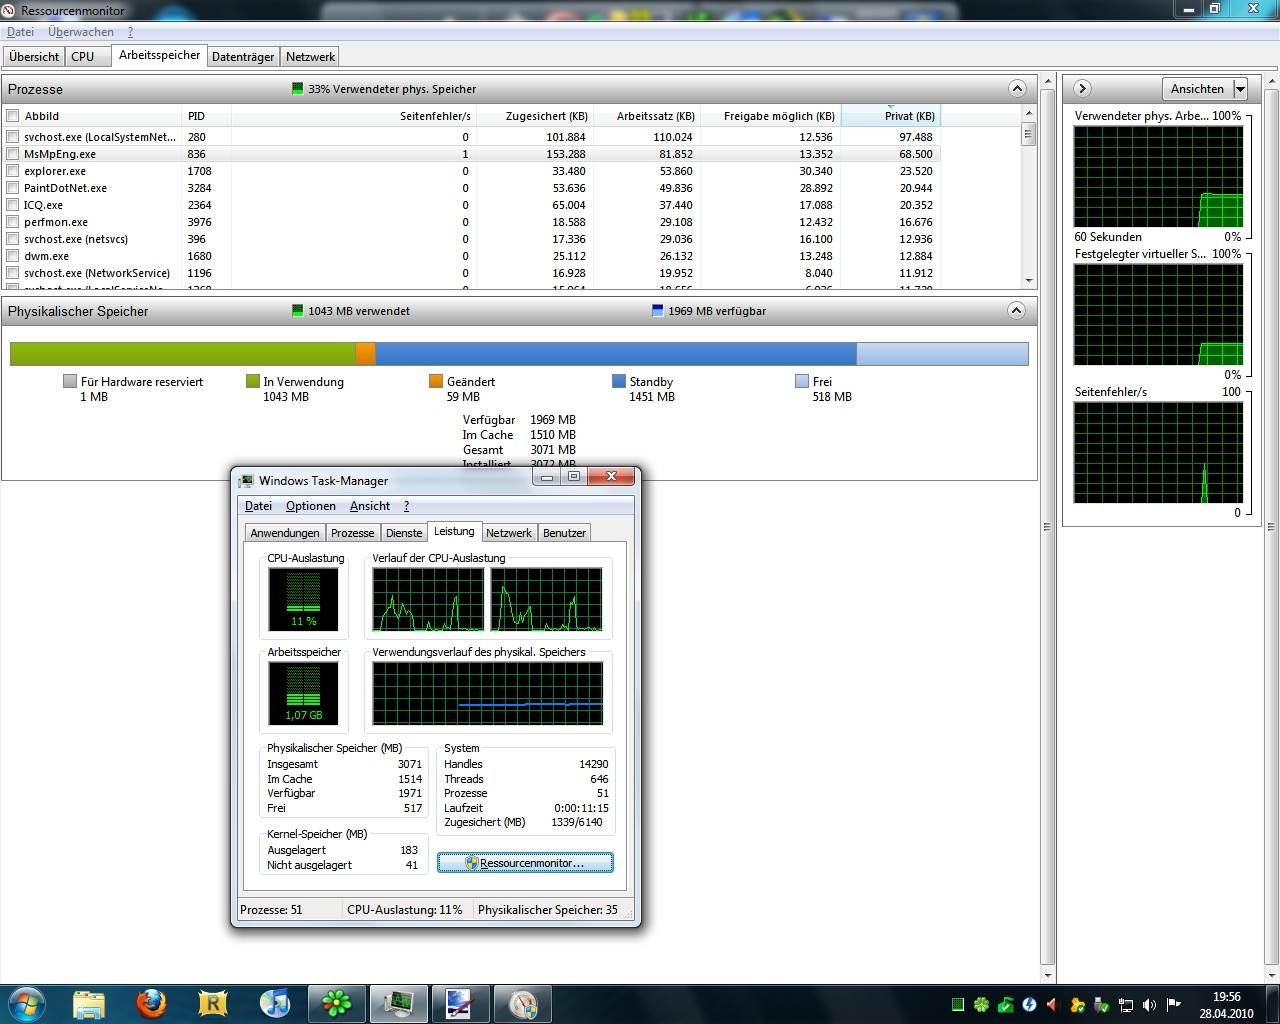
Task: Sort by the Arbeitssatz (KB) column
Action: pos(647,116)
